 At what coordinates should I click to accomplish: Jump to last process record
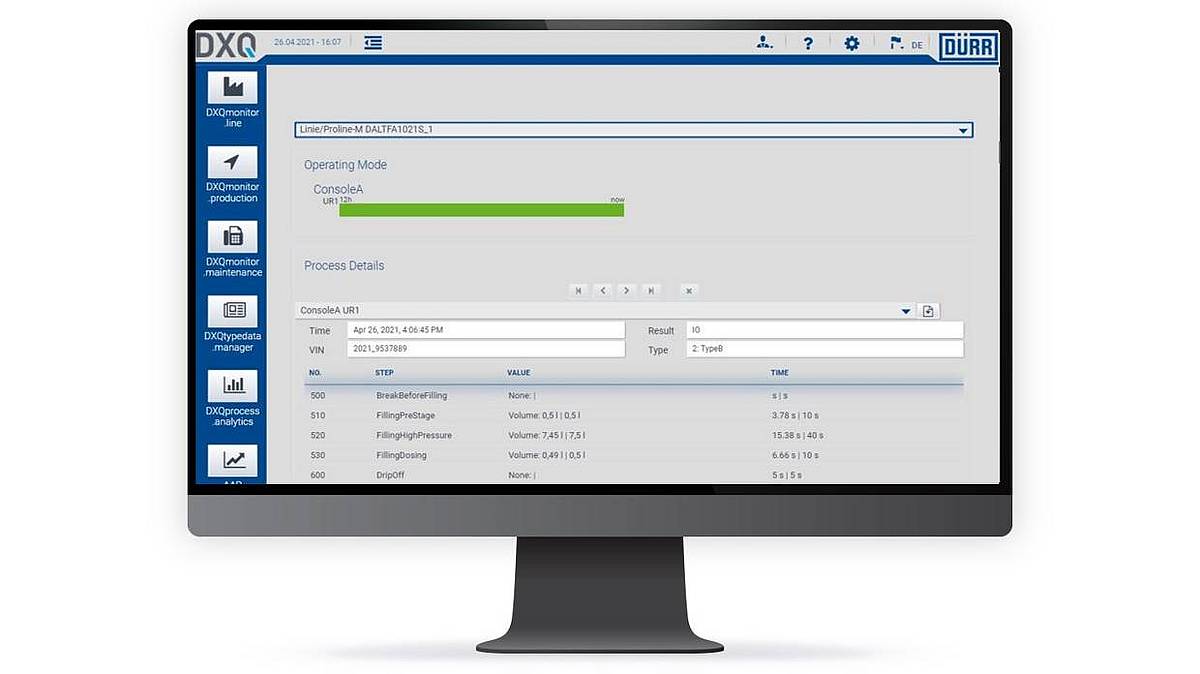(651, 290)
